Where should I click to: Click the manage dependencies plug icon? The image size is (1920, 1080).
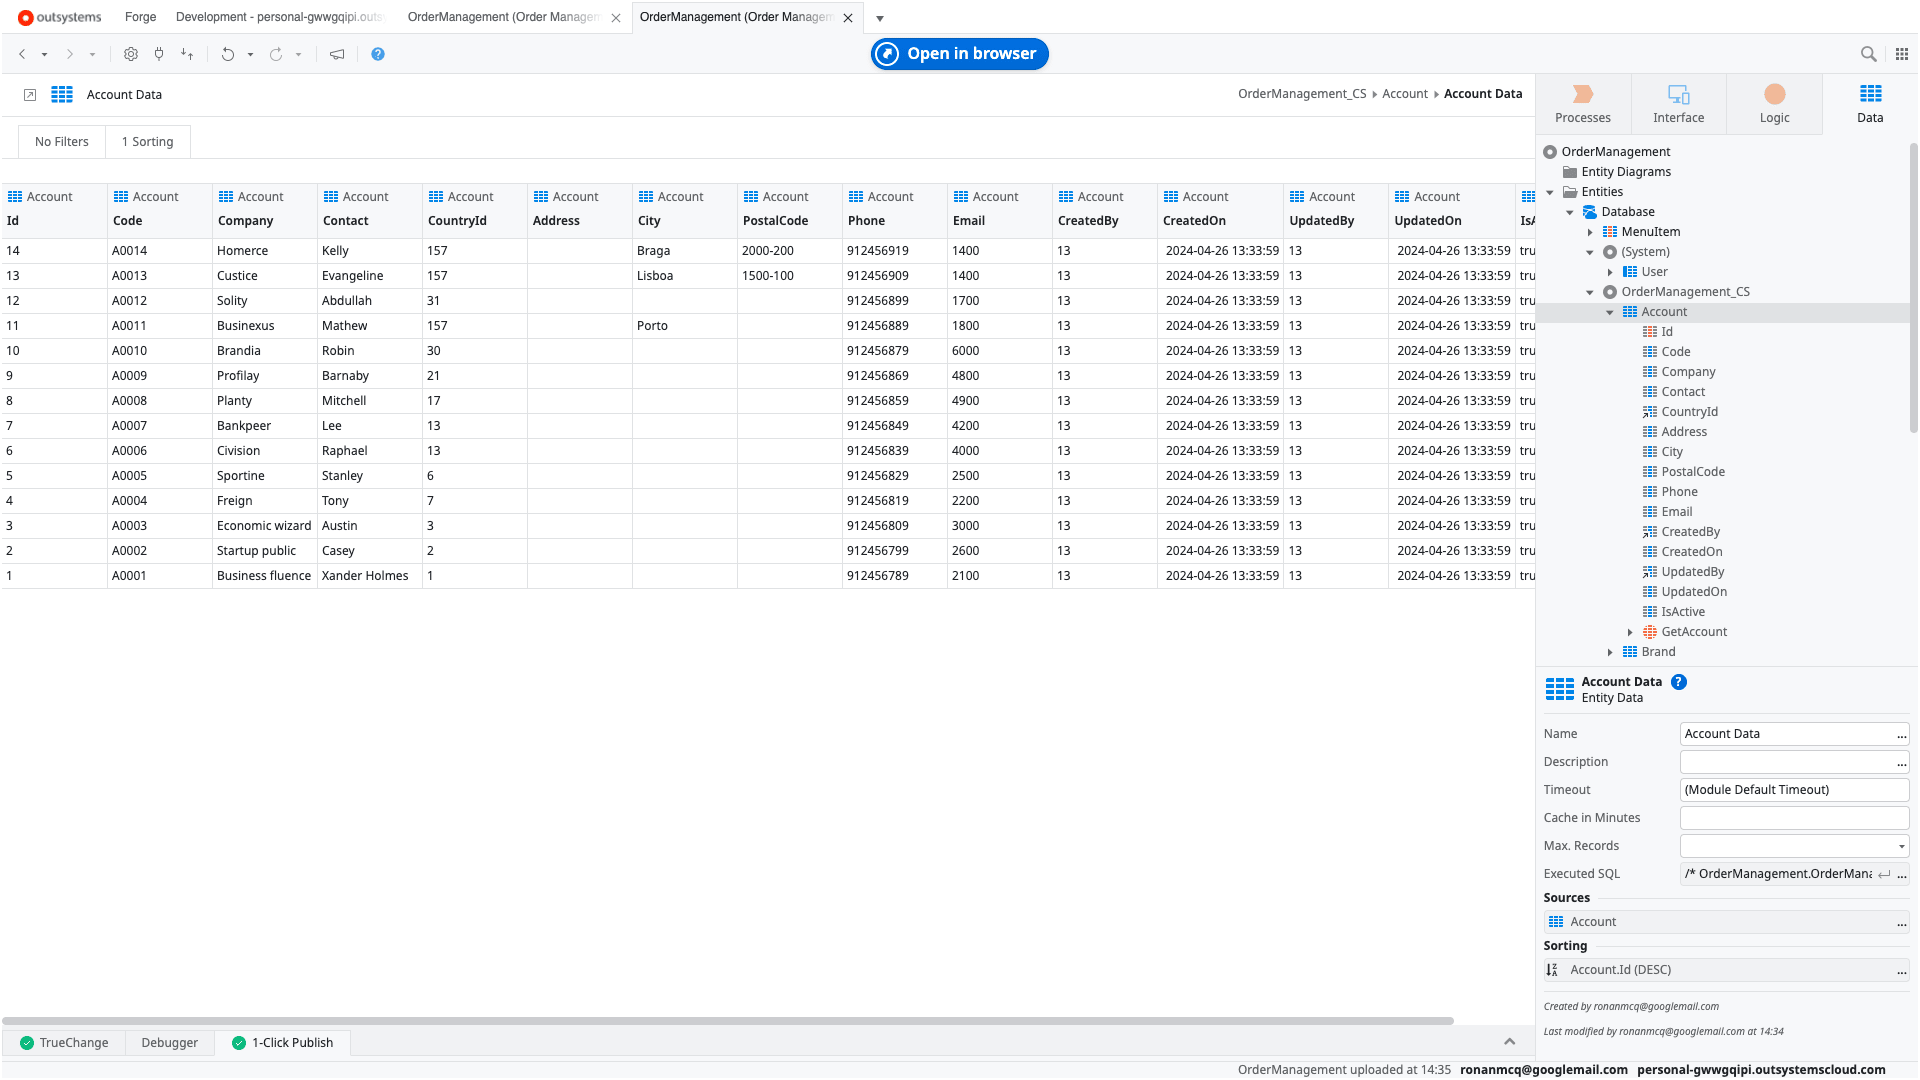159,54
